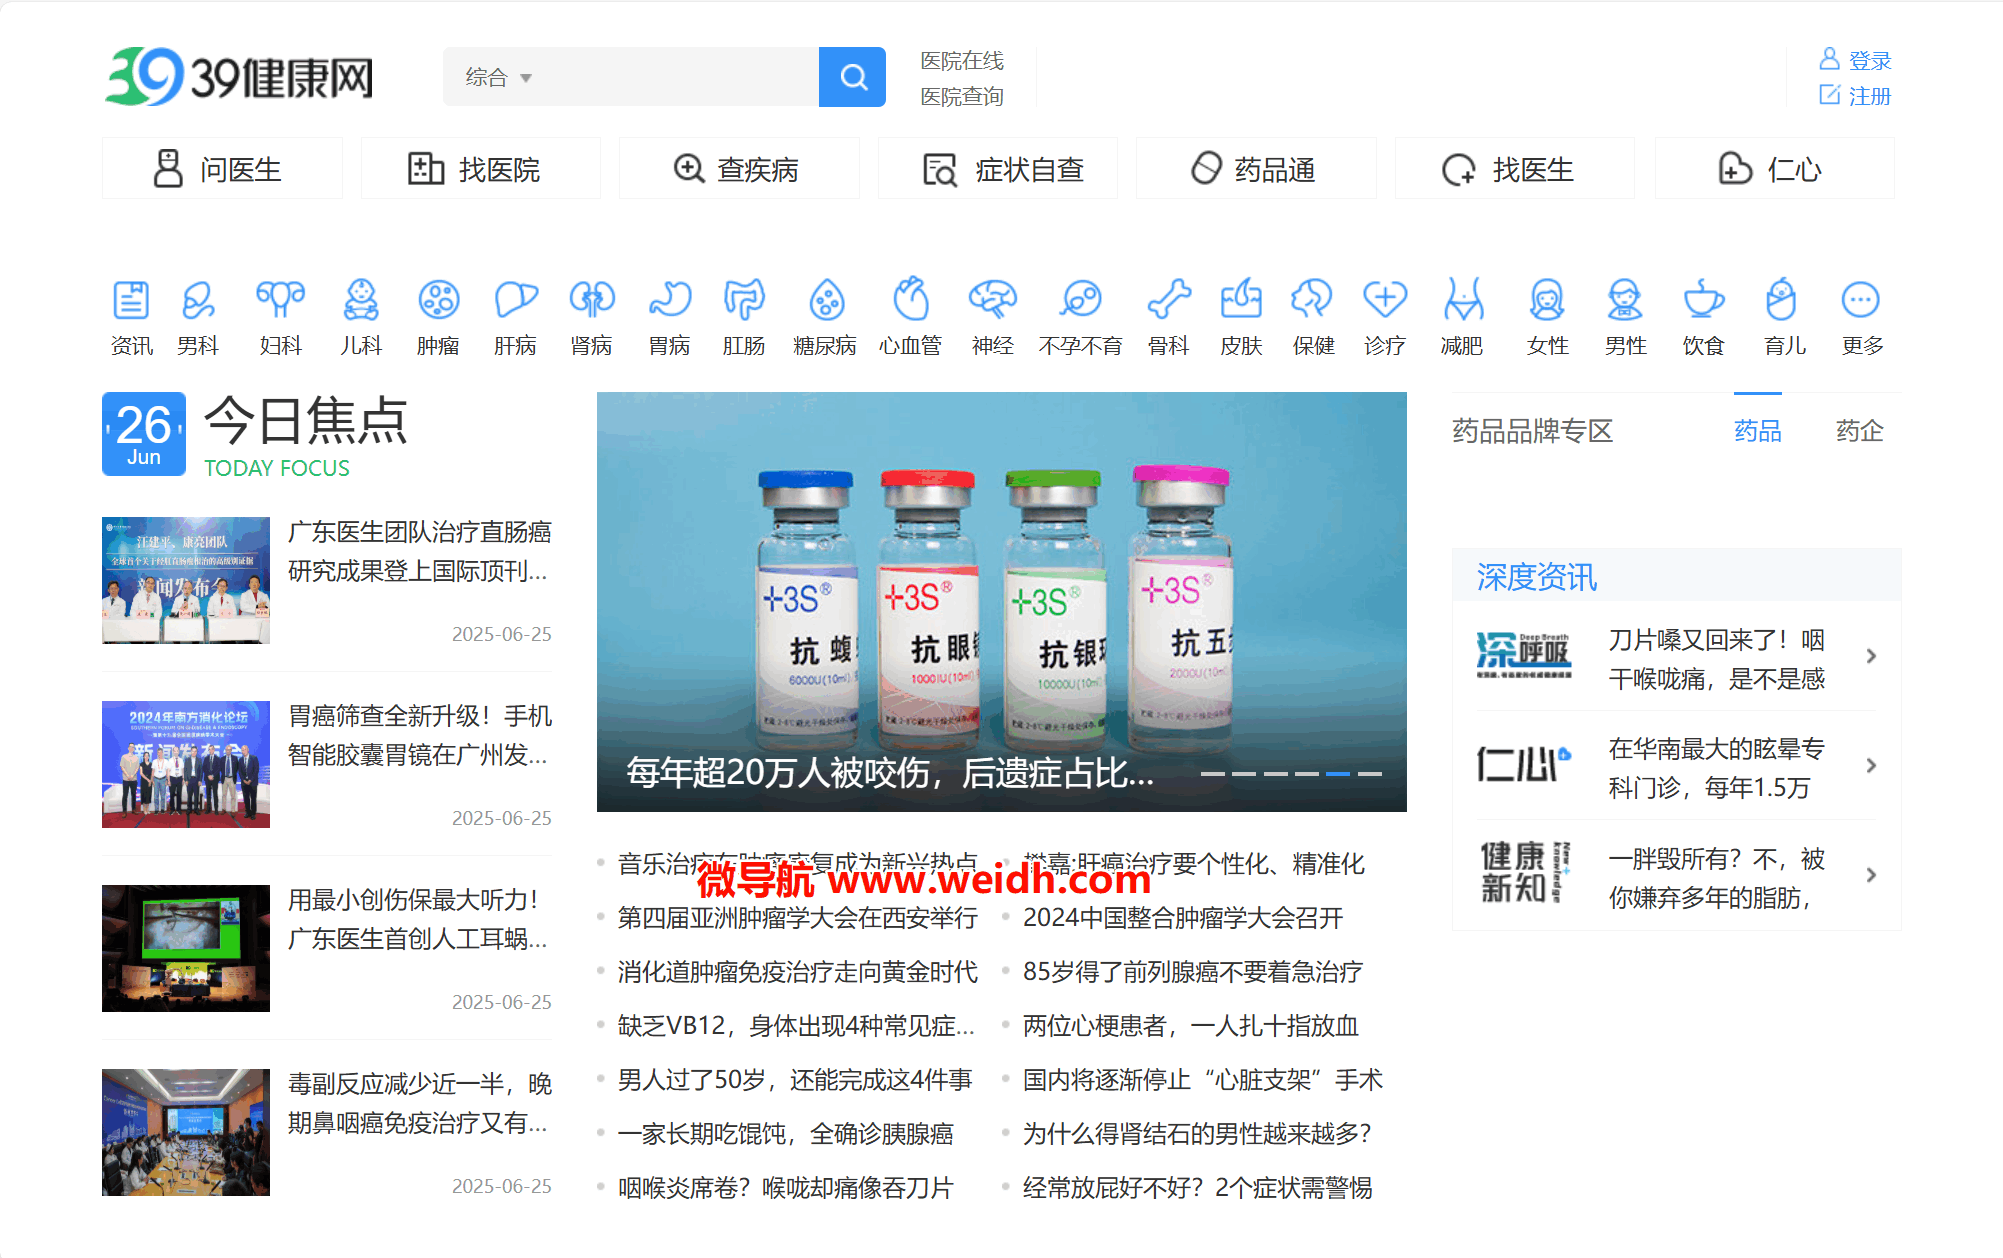Open the 胃癌筛查全新升级 article headline
The width and height of the screenshot is (2003, 1258).
(419, 735)
